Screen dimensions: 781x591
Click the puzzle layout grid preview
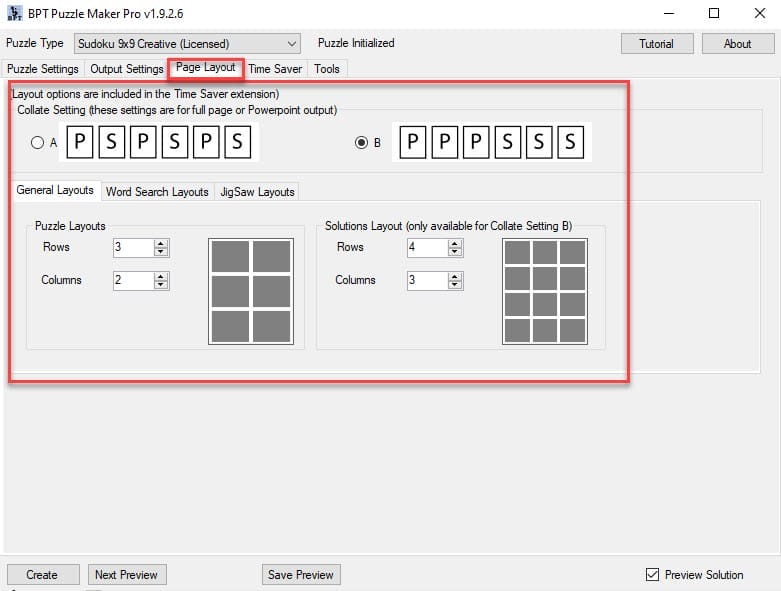pyautogui.click(x=250, y=291)
